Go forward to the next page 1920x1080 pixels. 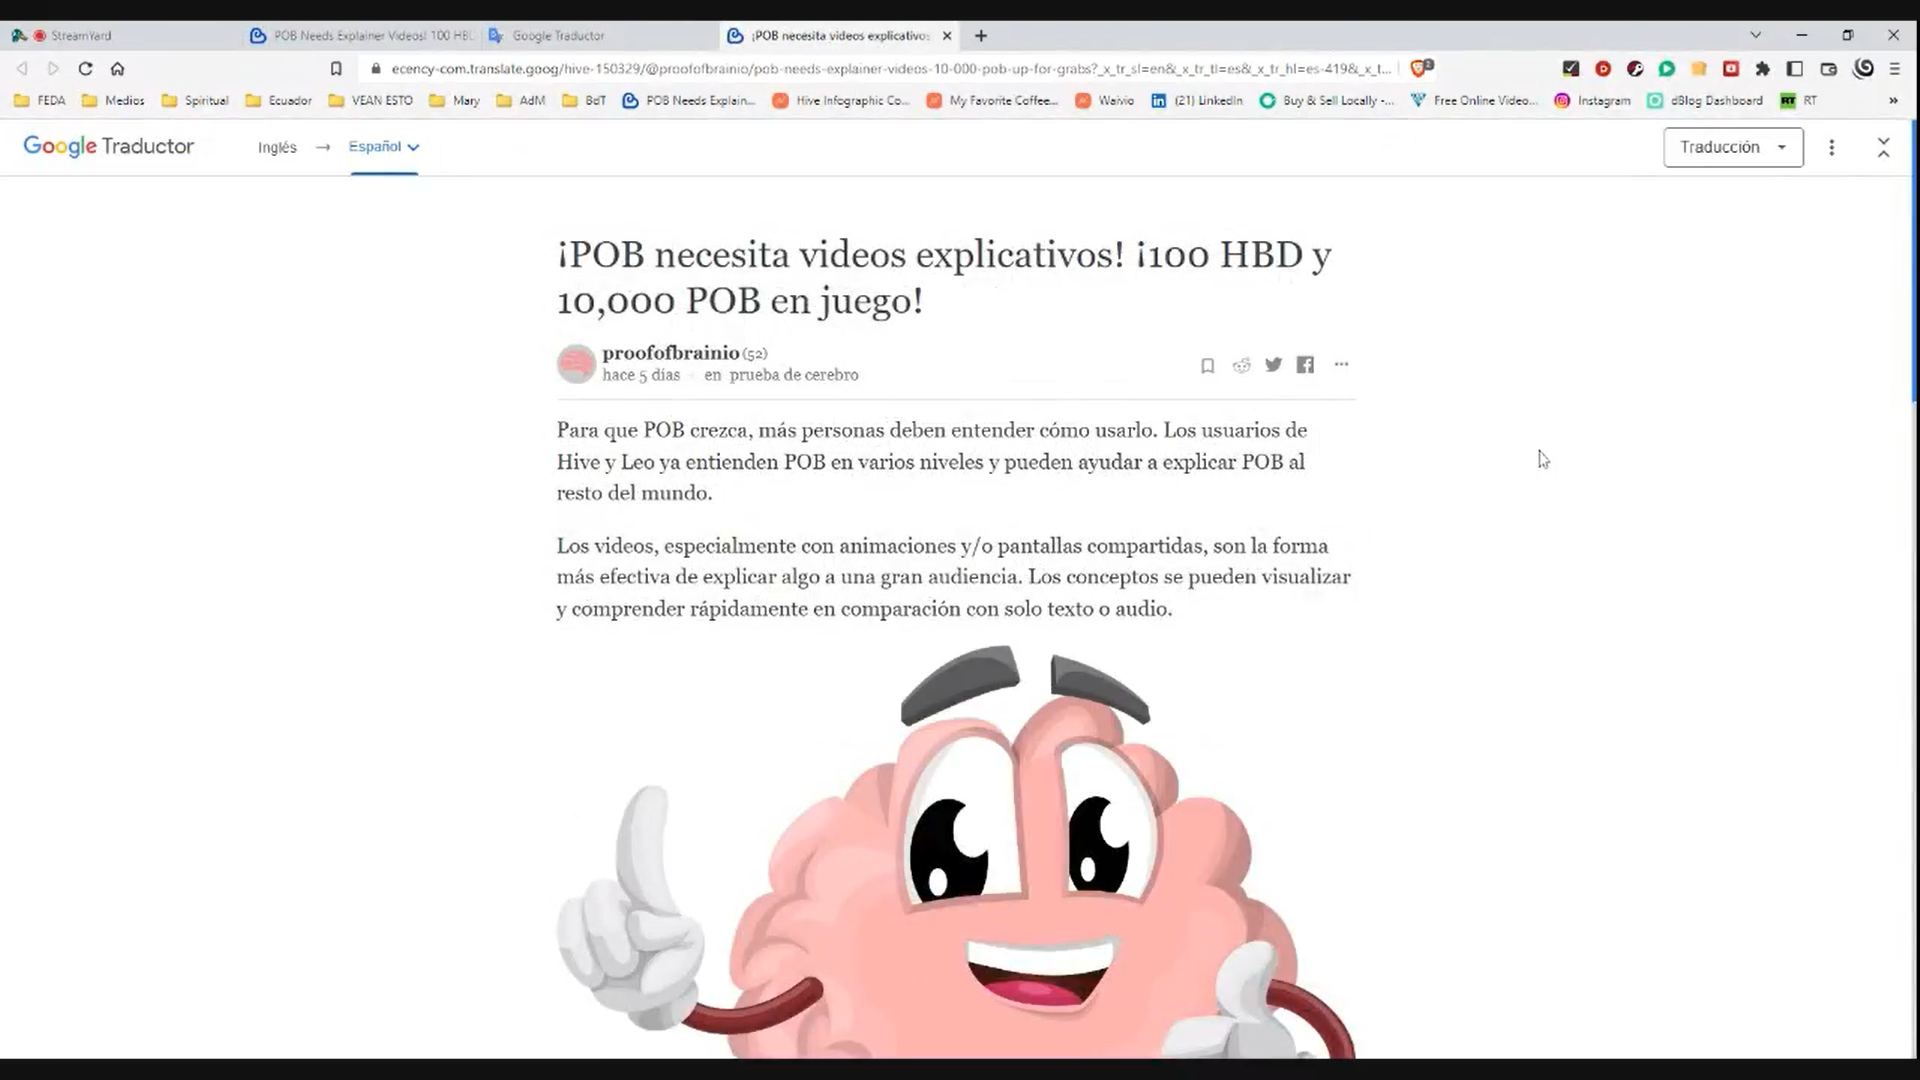(x=53, y=69)
